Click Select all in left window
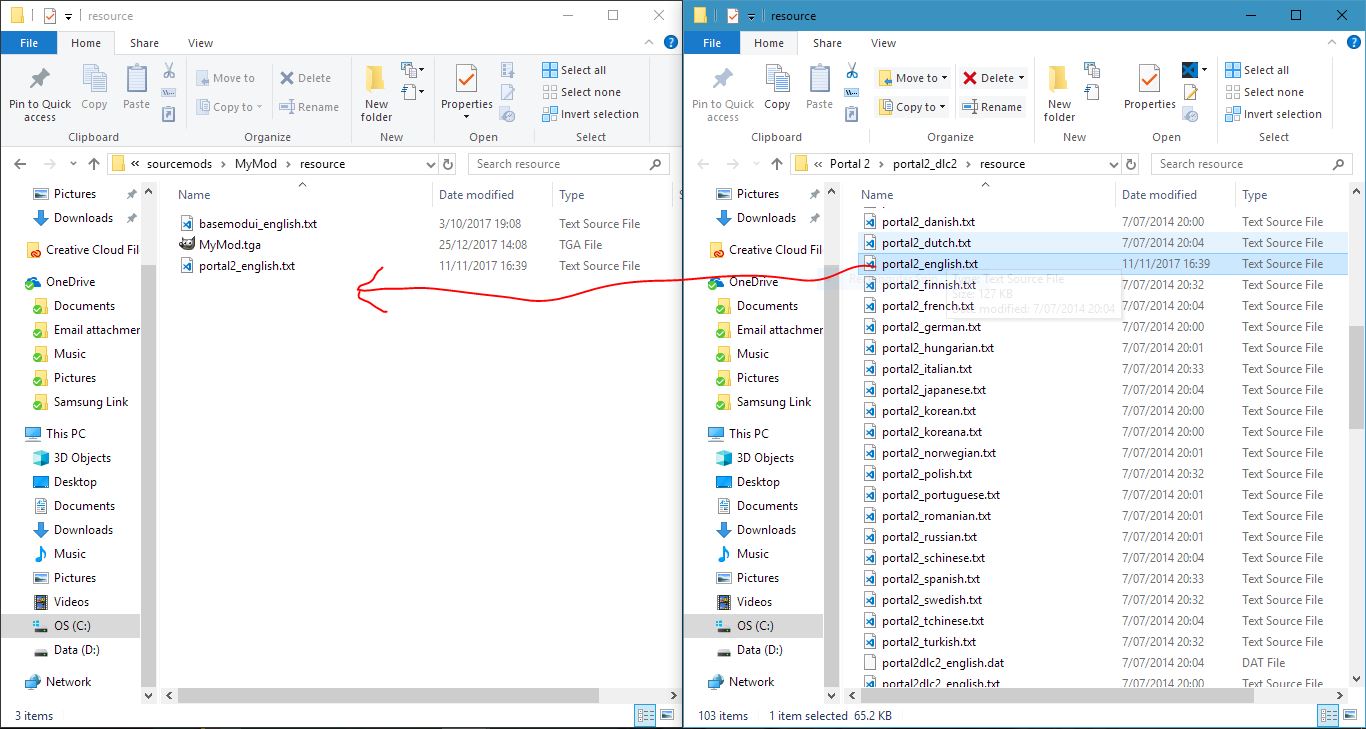The width and height of the screenshot is (1366, 729). (x=574, y=70)
